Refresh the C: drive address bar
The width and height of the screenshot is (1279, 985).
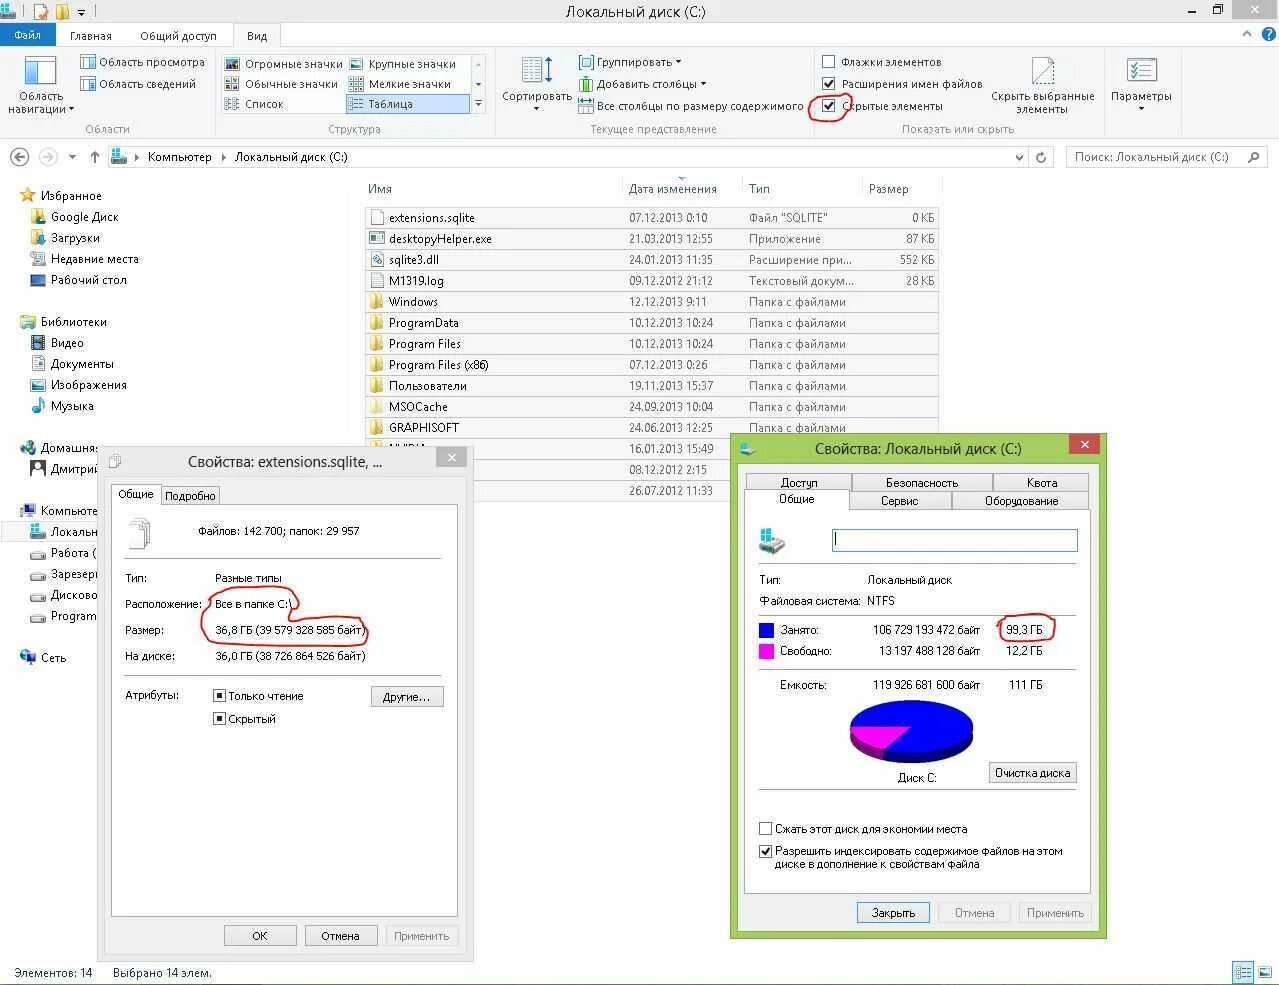pyautogui.click(x=1041, y=157)
